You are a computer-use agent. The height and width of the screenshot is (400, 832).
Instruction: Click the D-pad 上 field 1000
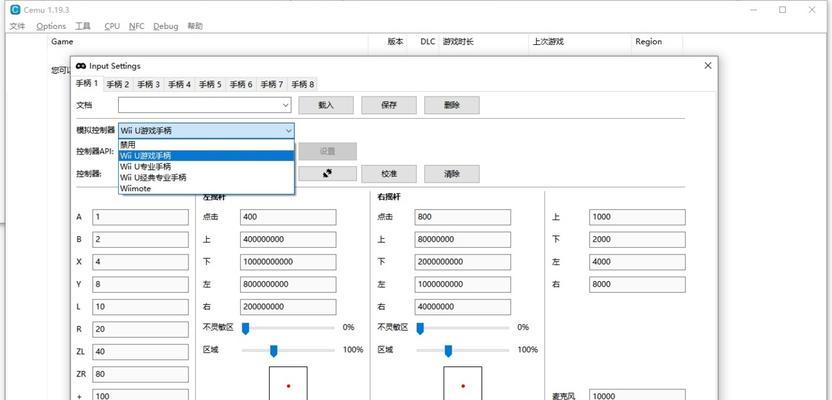637,217
